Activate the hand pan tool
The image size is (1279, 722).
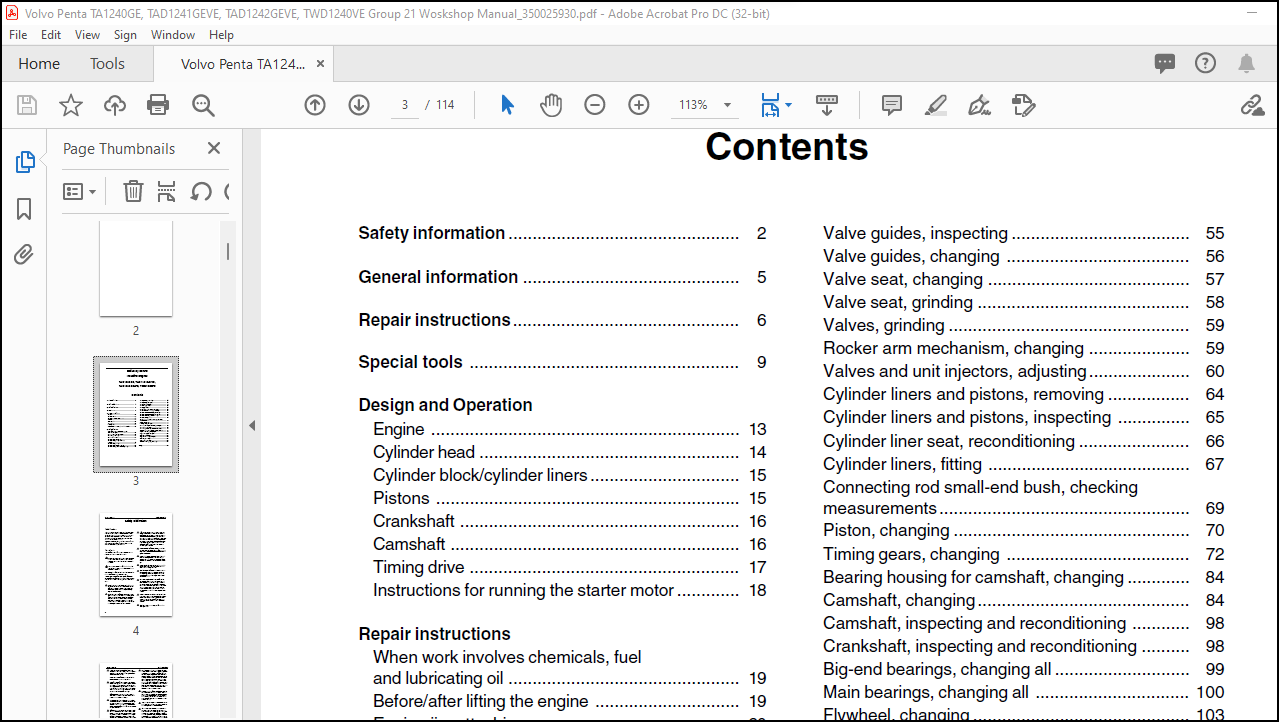[x=551, y=105]
